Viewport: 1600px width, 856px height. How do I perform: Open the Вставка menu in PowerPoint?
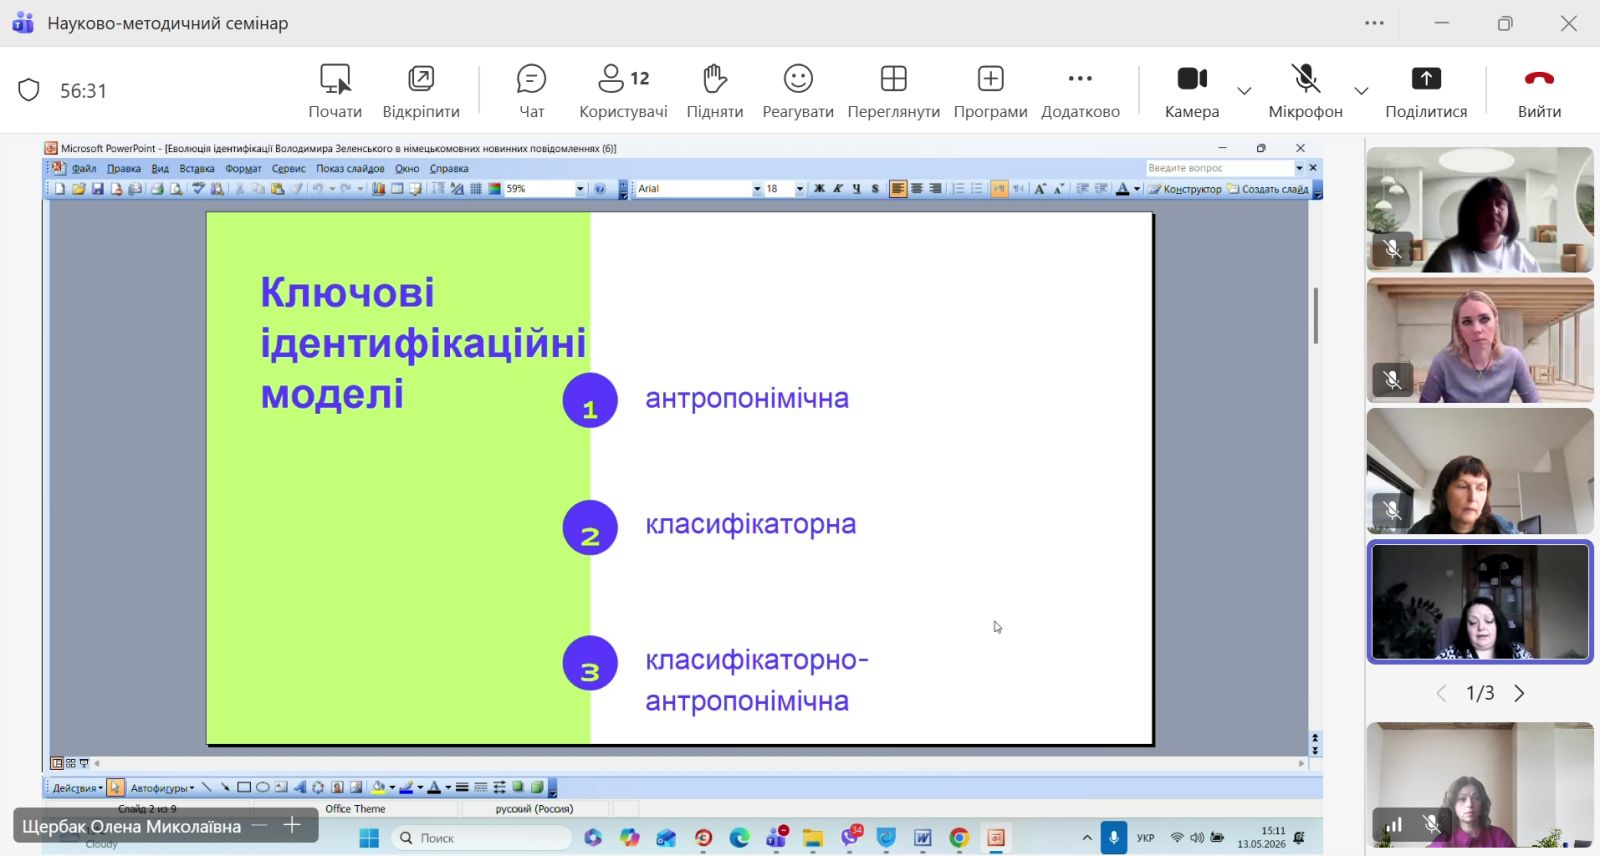[x=197, y=169]
